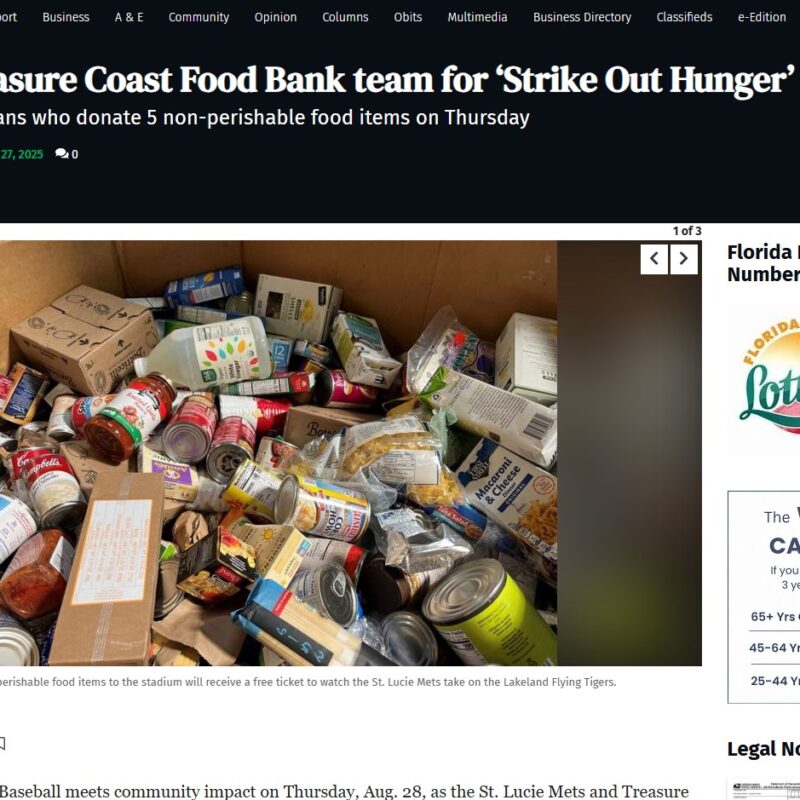Open the Opinion section
Viewport: 800px width, 800px height.
tap(276, 17)
